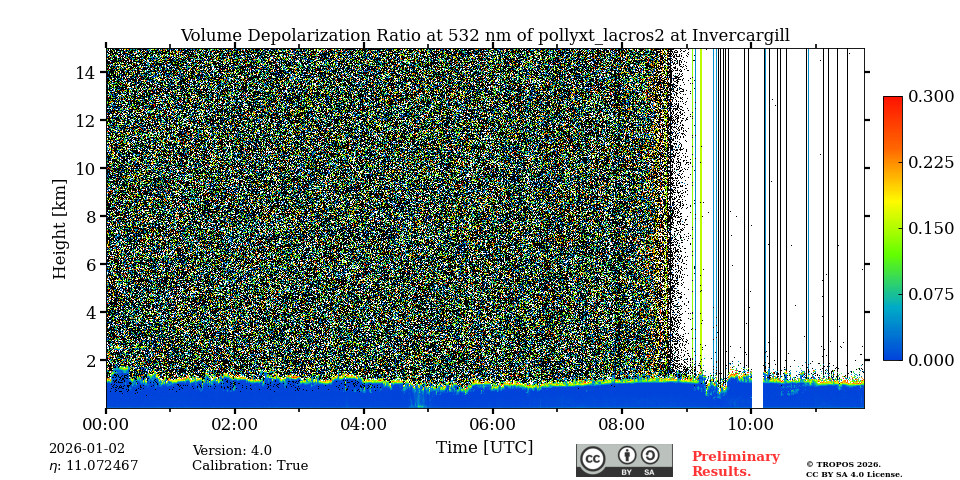Select the Height [km] y-axis label

pos(60,228)
